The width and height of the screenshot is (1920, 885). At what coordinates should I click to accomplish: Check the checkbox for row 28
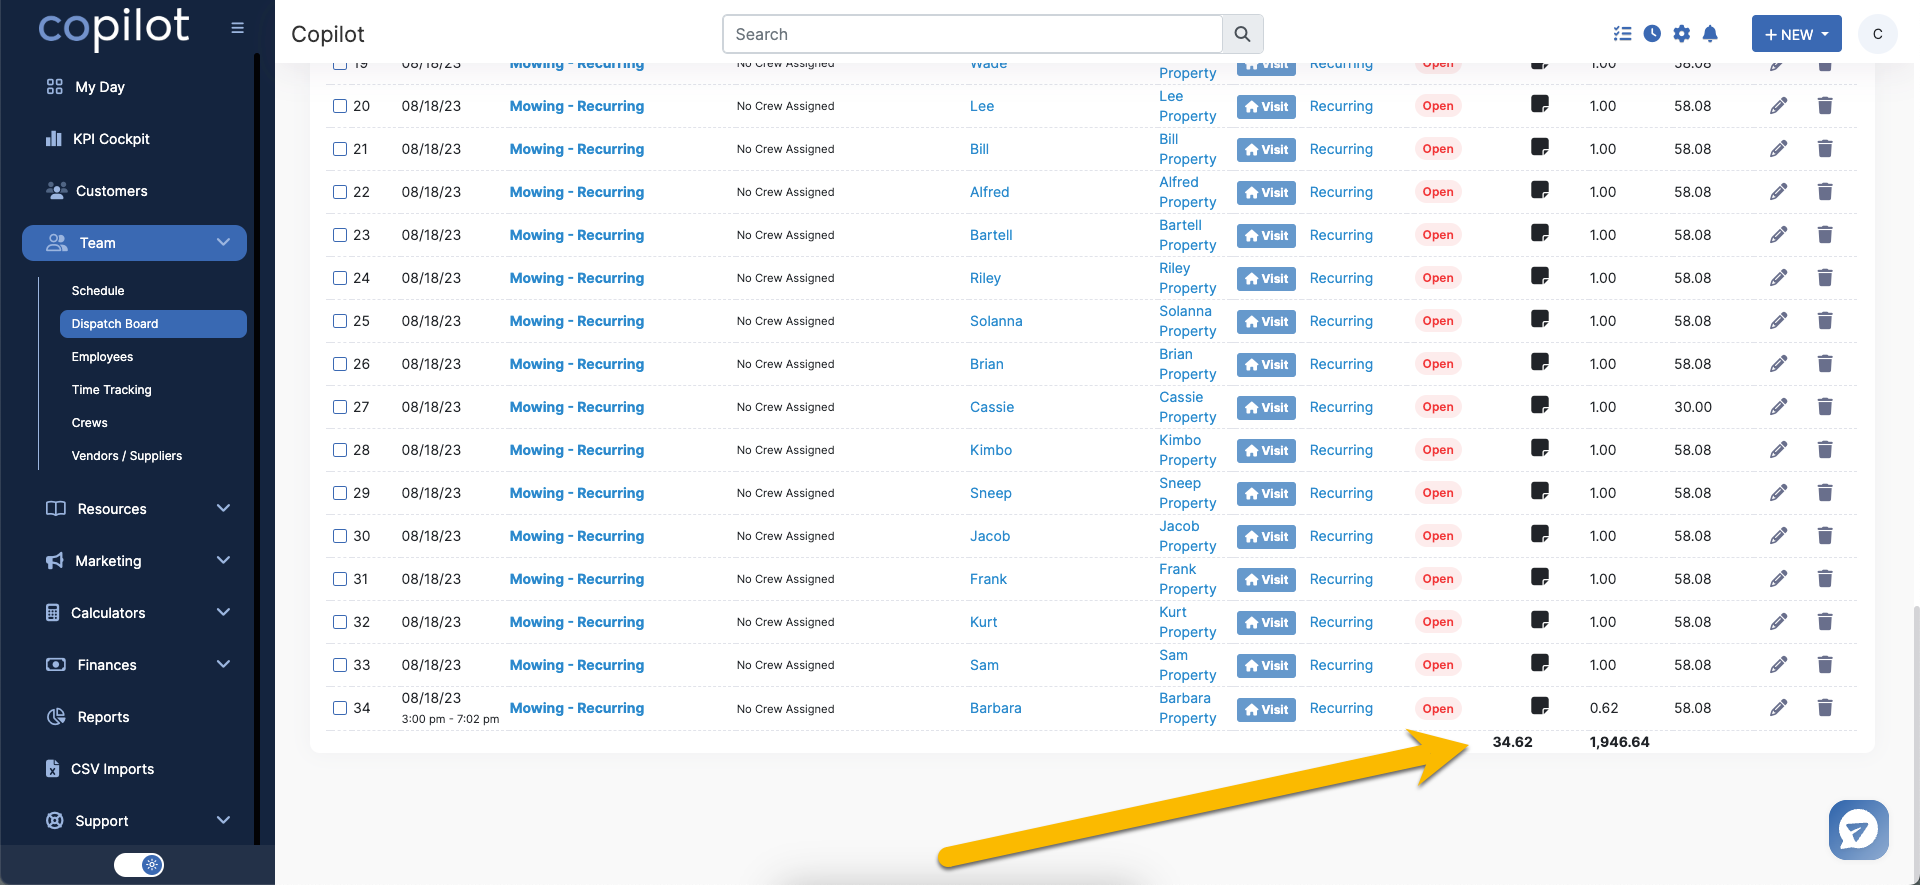340,450
